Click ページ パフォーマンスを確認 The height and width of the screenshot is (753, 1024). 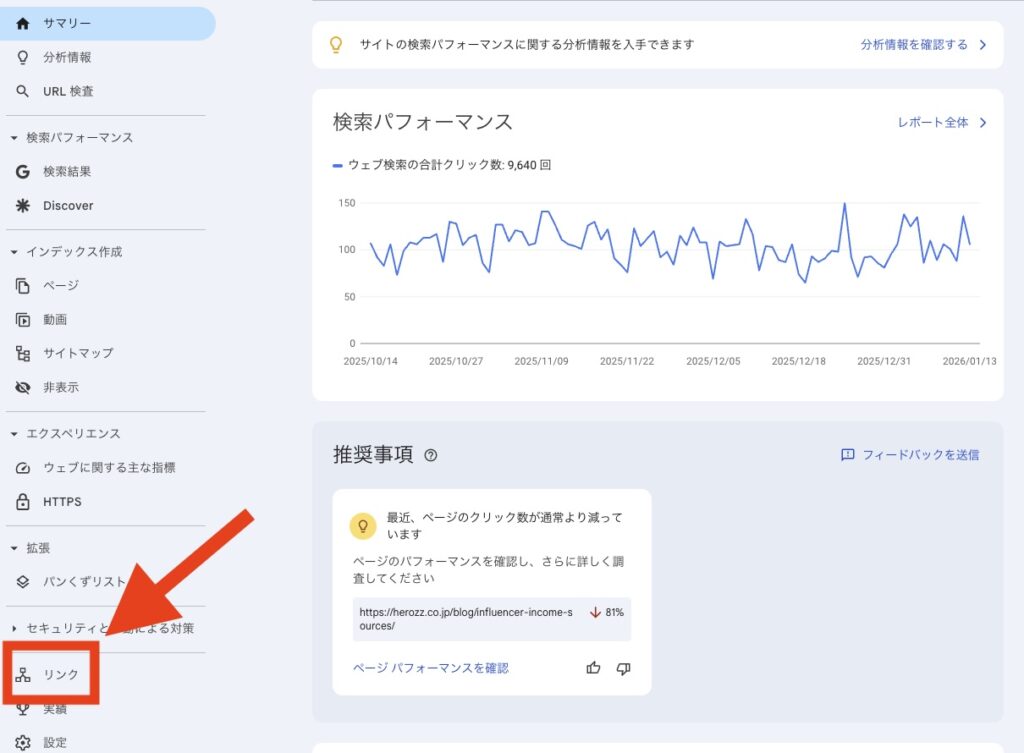pyautogui.click(x=430, y=668)
